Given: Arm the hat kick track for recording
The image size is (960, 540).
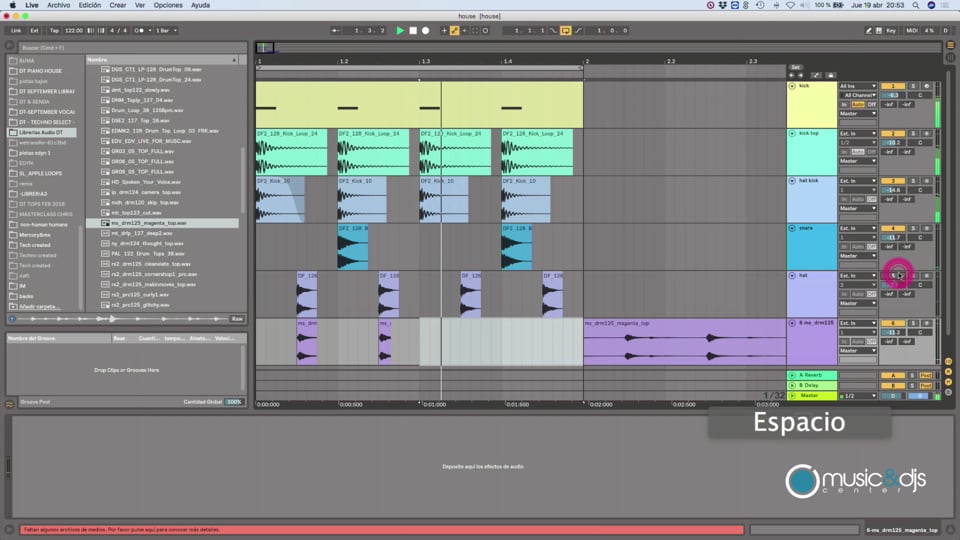Looking at the screenshot, I should click(926, 181).
